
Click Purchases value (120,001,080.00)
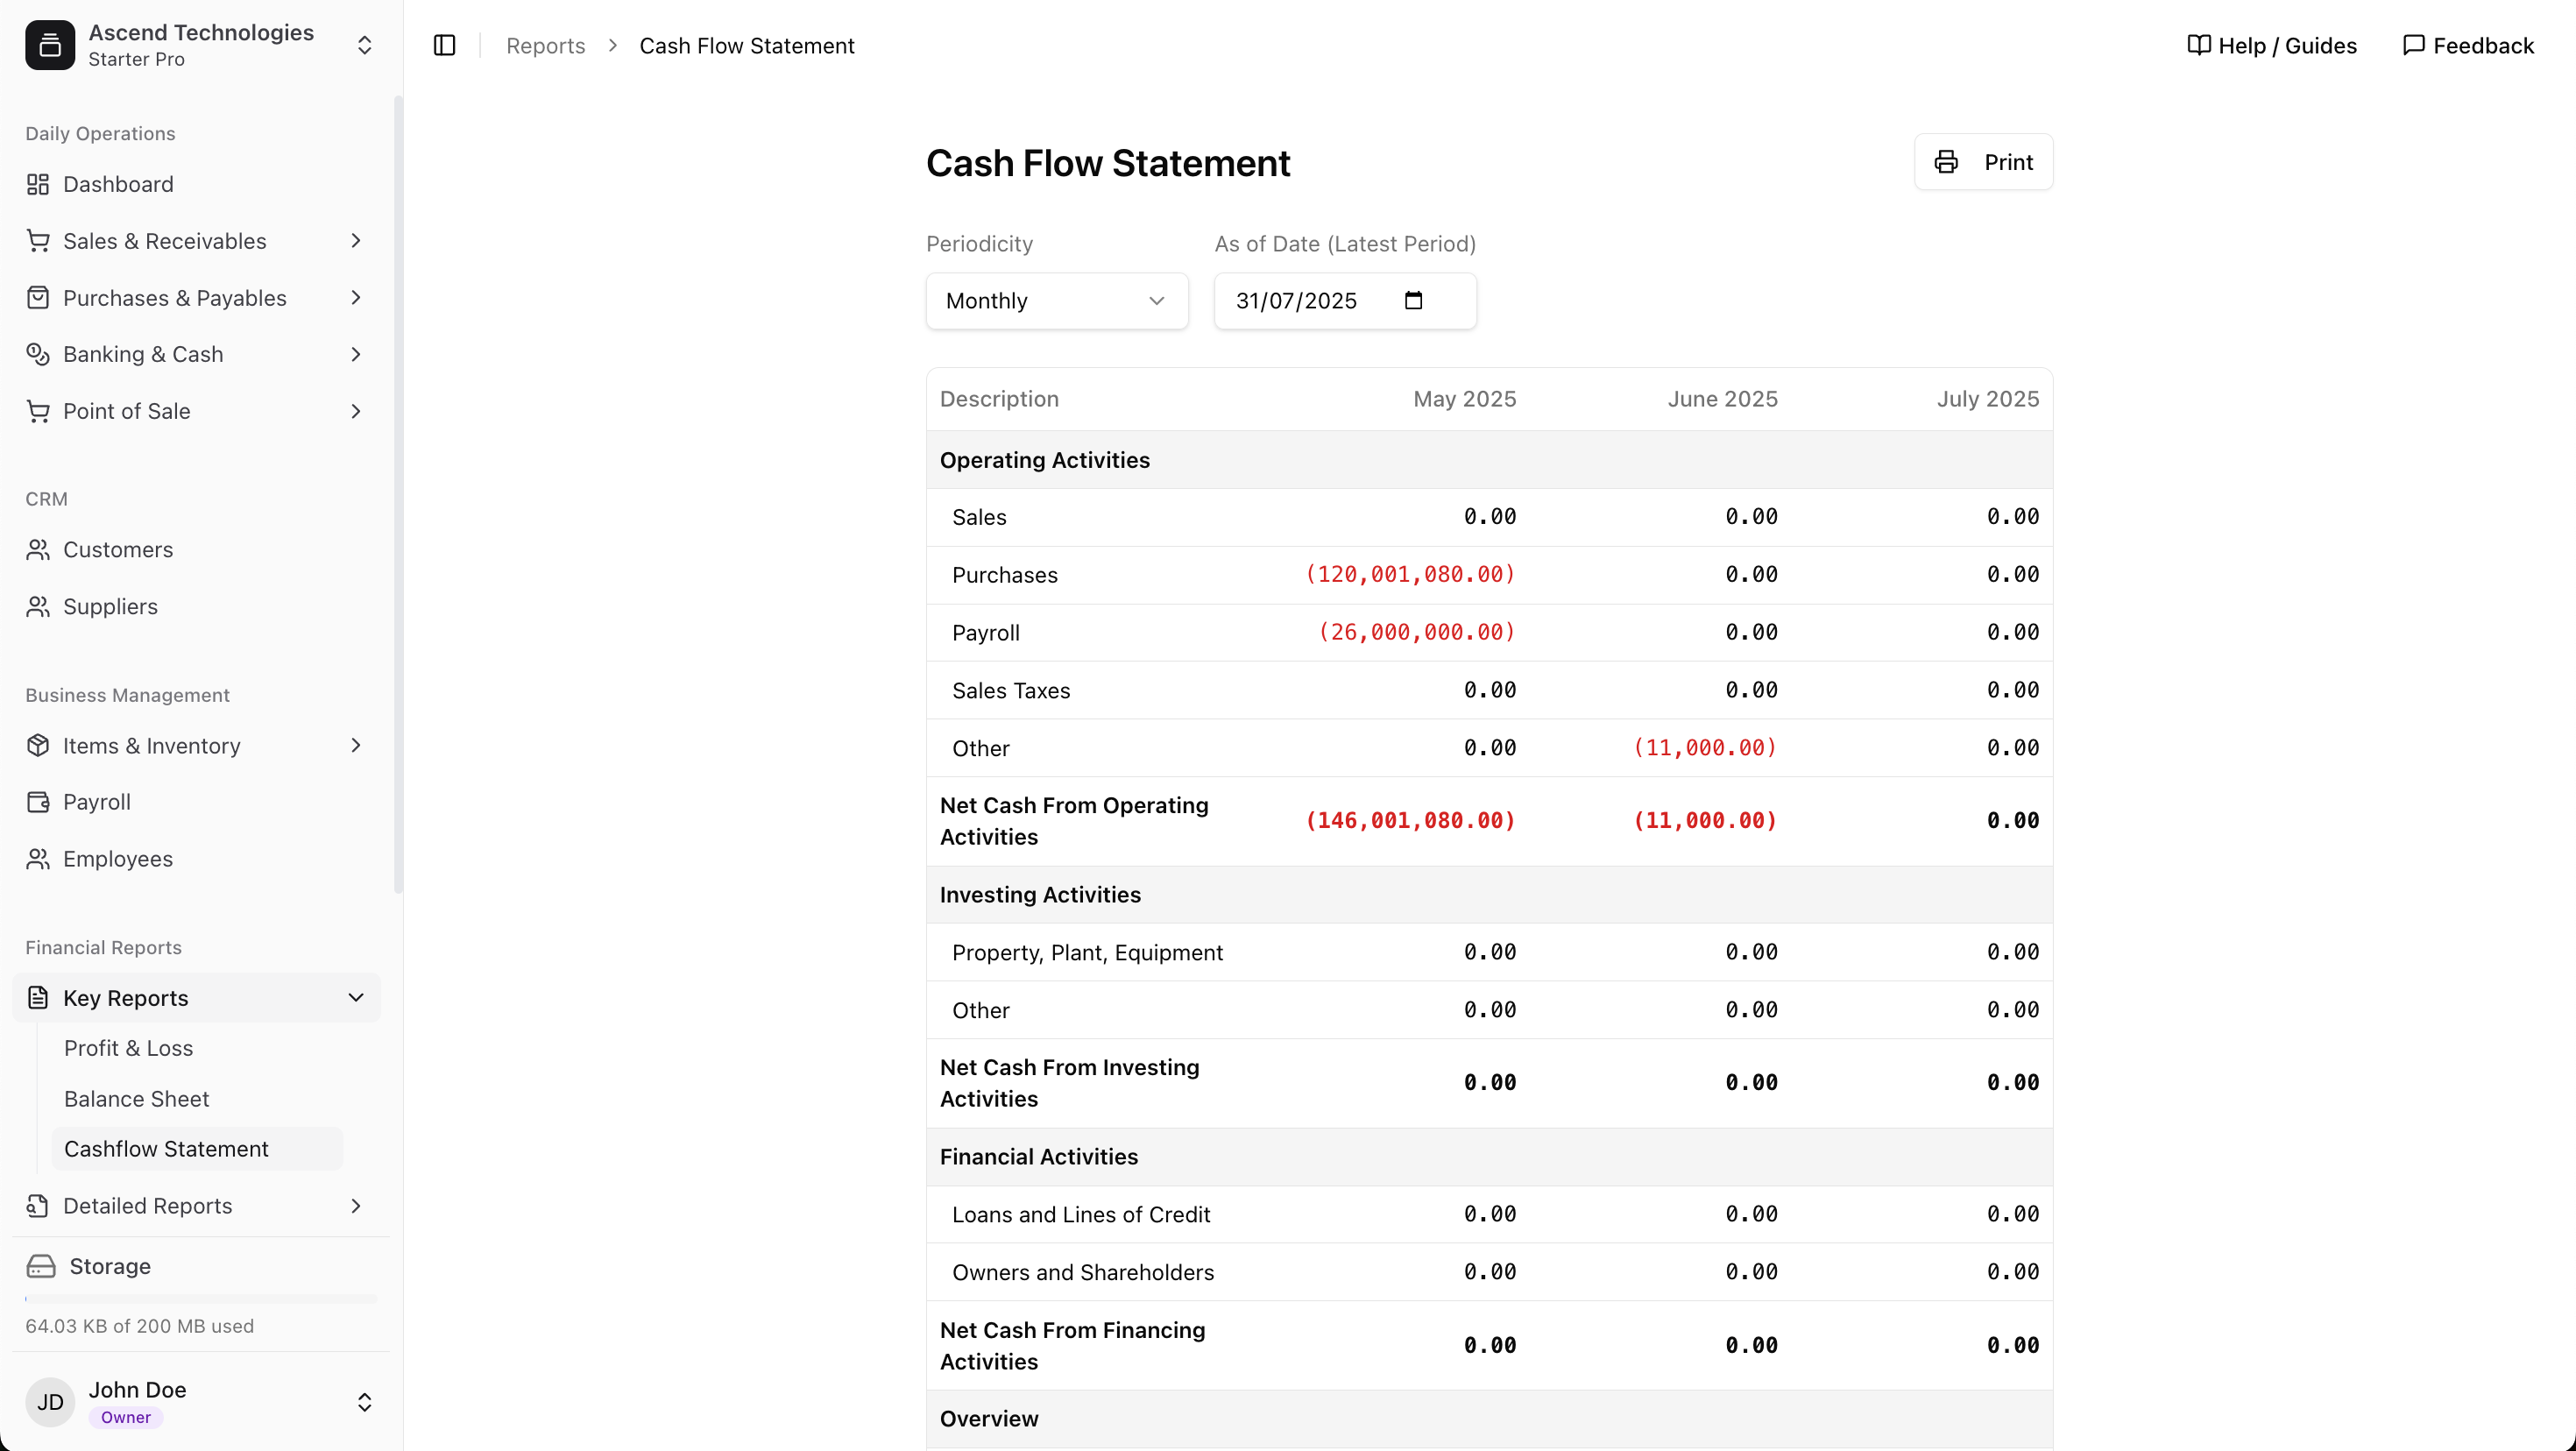(x=1410, y=575)
